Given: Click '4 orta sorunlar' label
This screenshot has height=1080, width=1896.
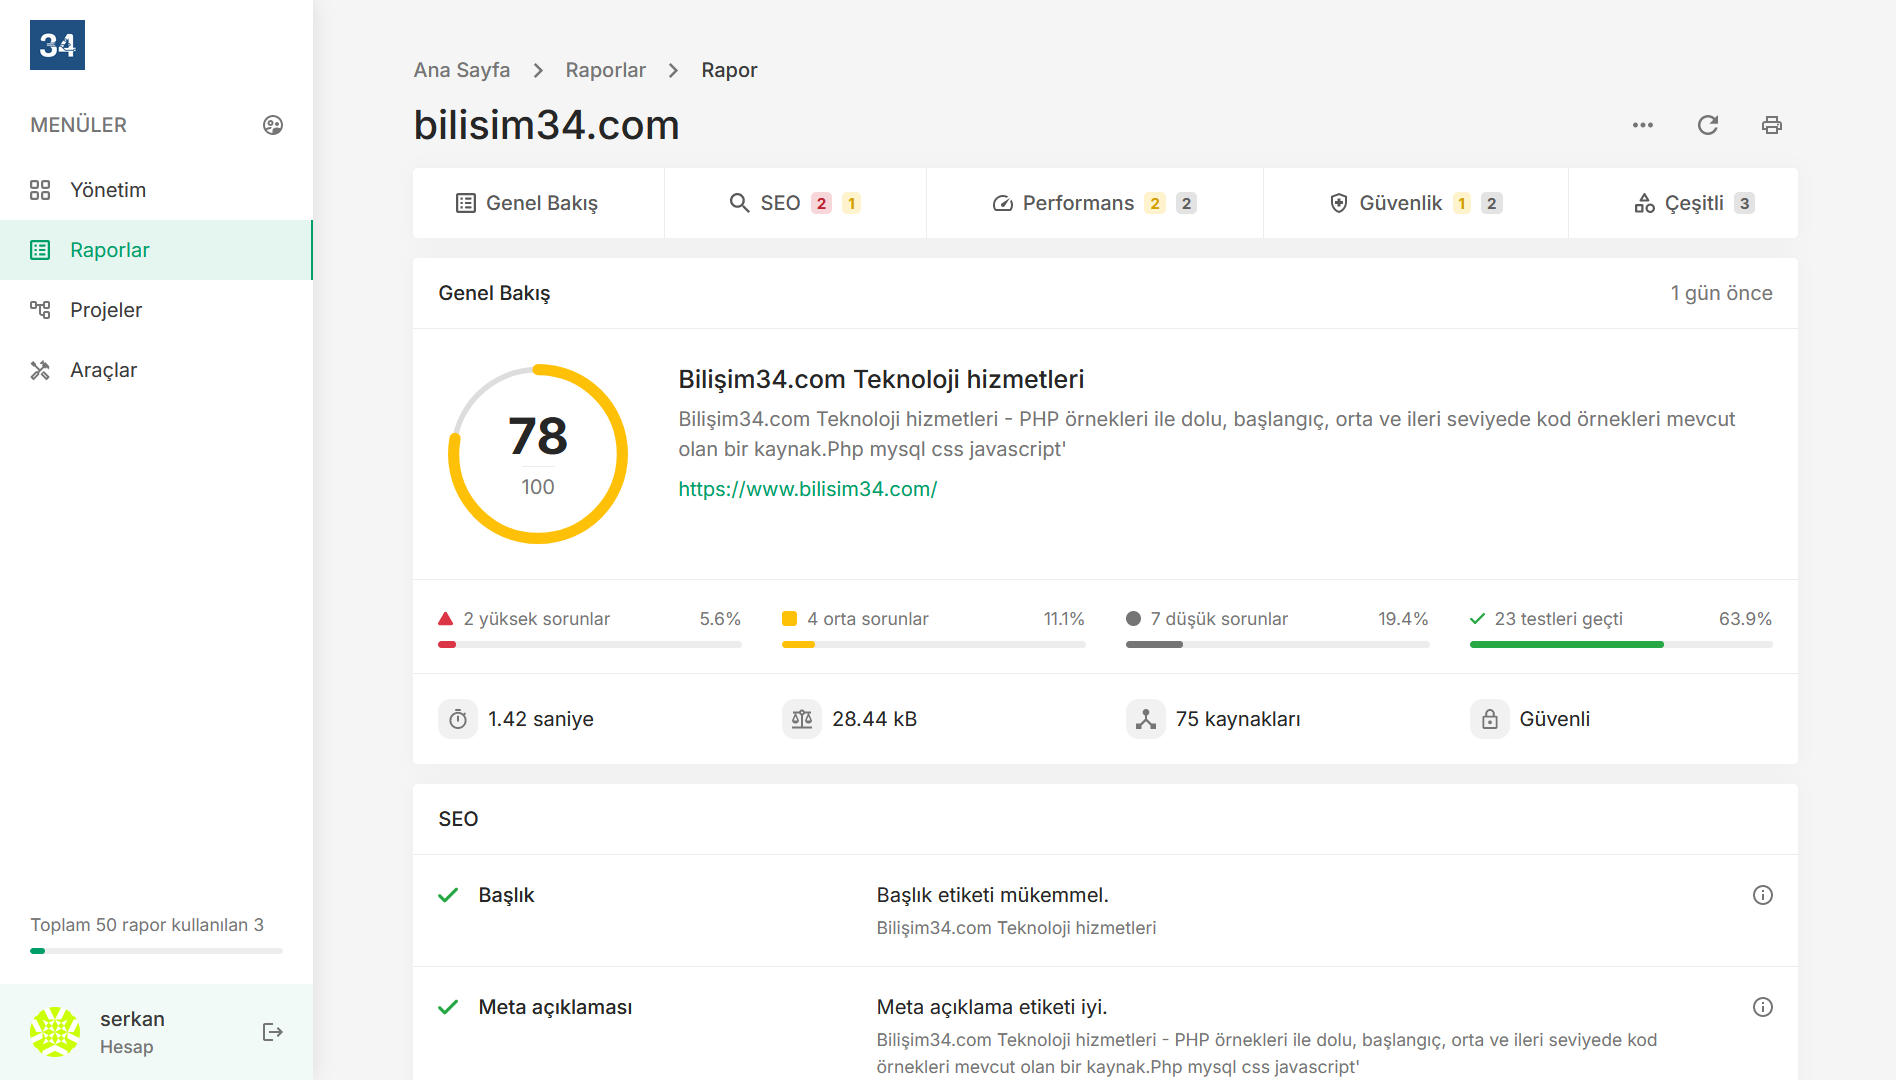Looking at the screenshot, I should [x=867, y=619].
